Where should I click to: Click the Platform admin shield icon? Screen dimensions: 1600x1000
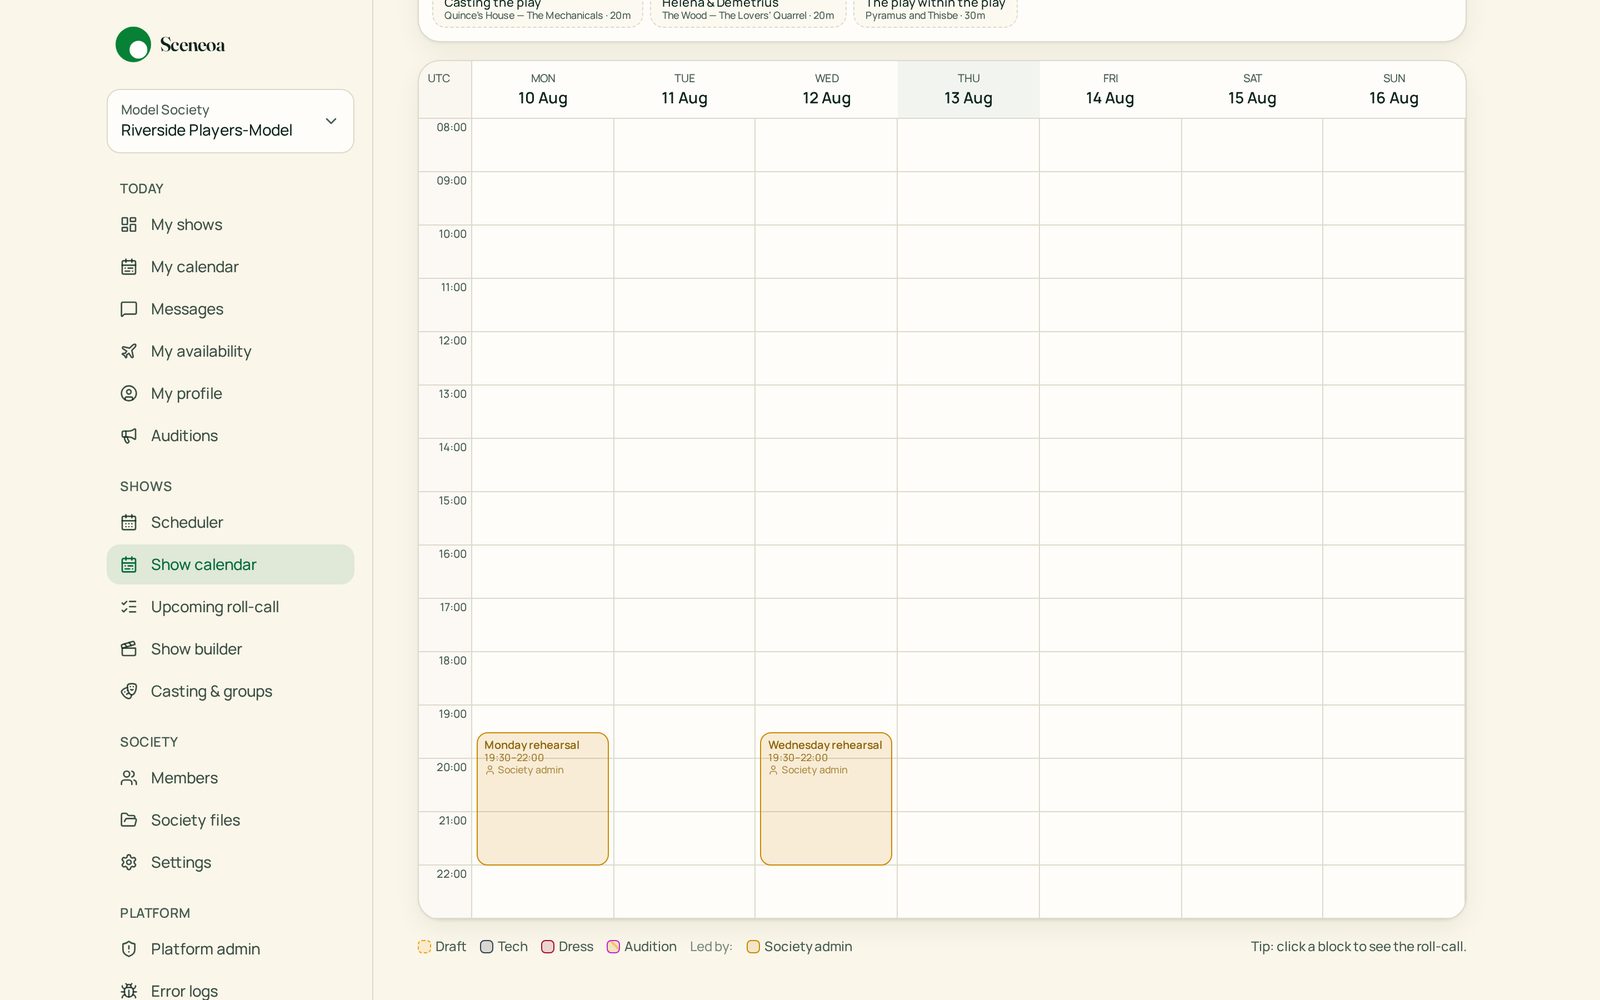(129, 949)
